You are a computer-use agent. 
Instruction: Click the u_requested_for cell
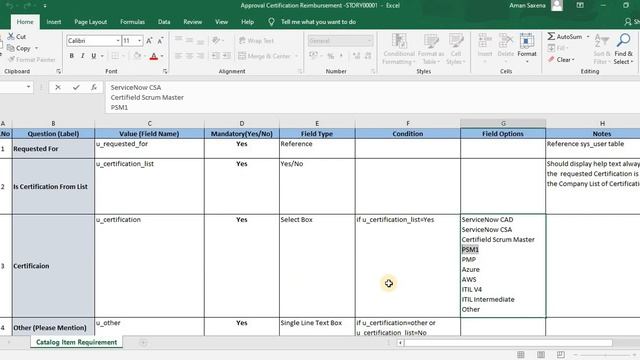pos(149,149)
